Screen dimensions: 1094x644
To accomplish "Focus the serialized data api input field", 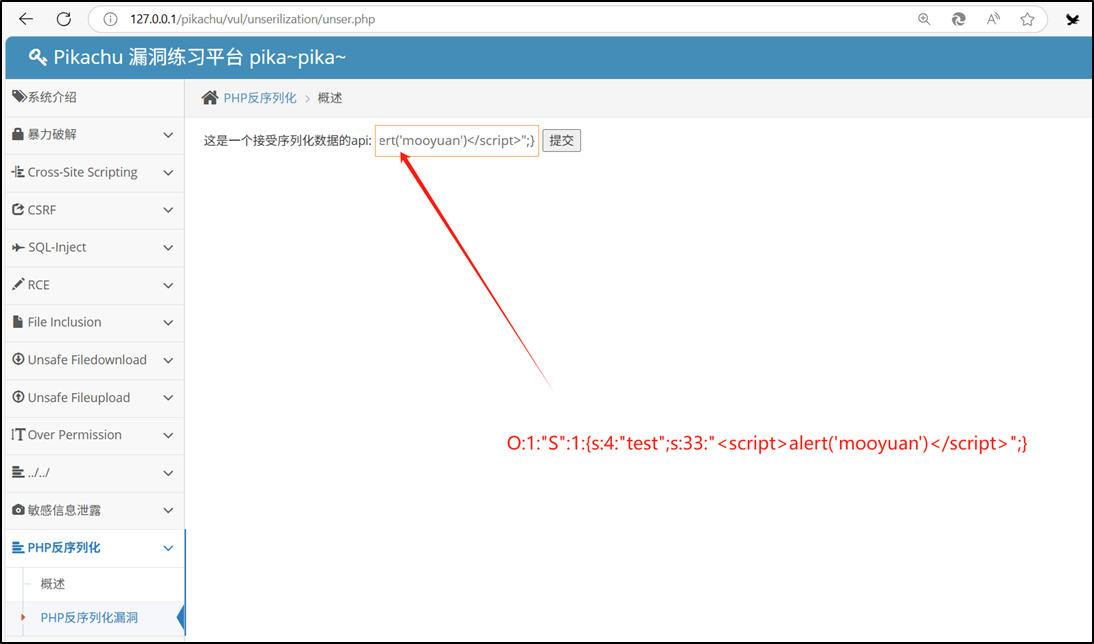I will pos(457,141).
